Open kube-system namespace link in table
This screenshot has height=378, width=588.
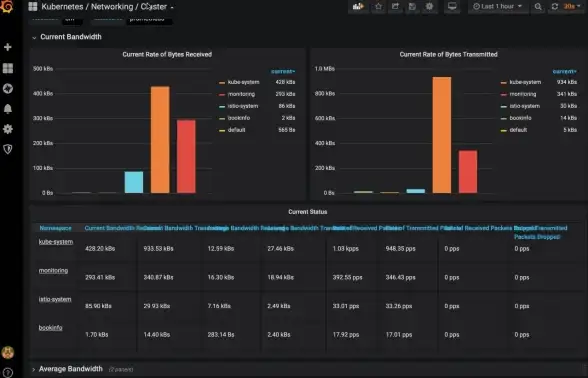pyautogui.click(x=56, y=242)
